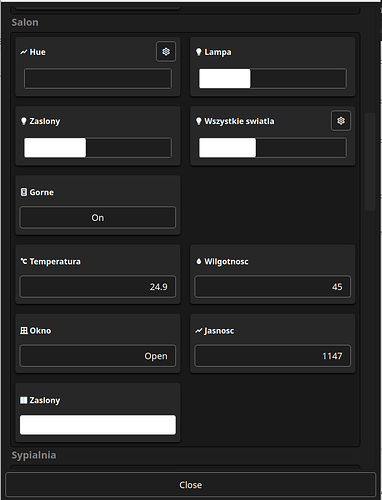The image size is (382, 500).
Task: Adjust the Wszystkie swiatla brightness slider
Action: pyautogui.click(x=273, y=148)
